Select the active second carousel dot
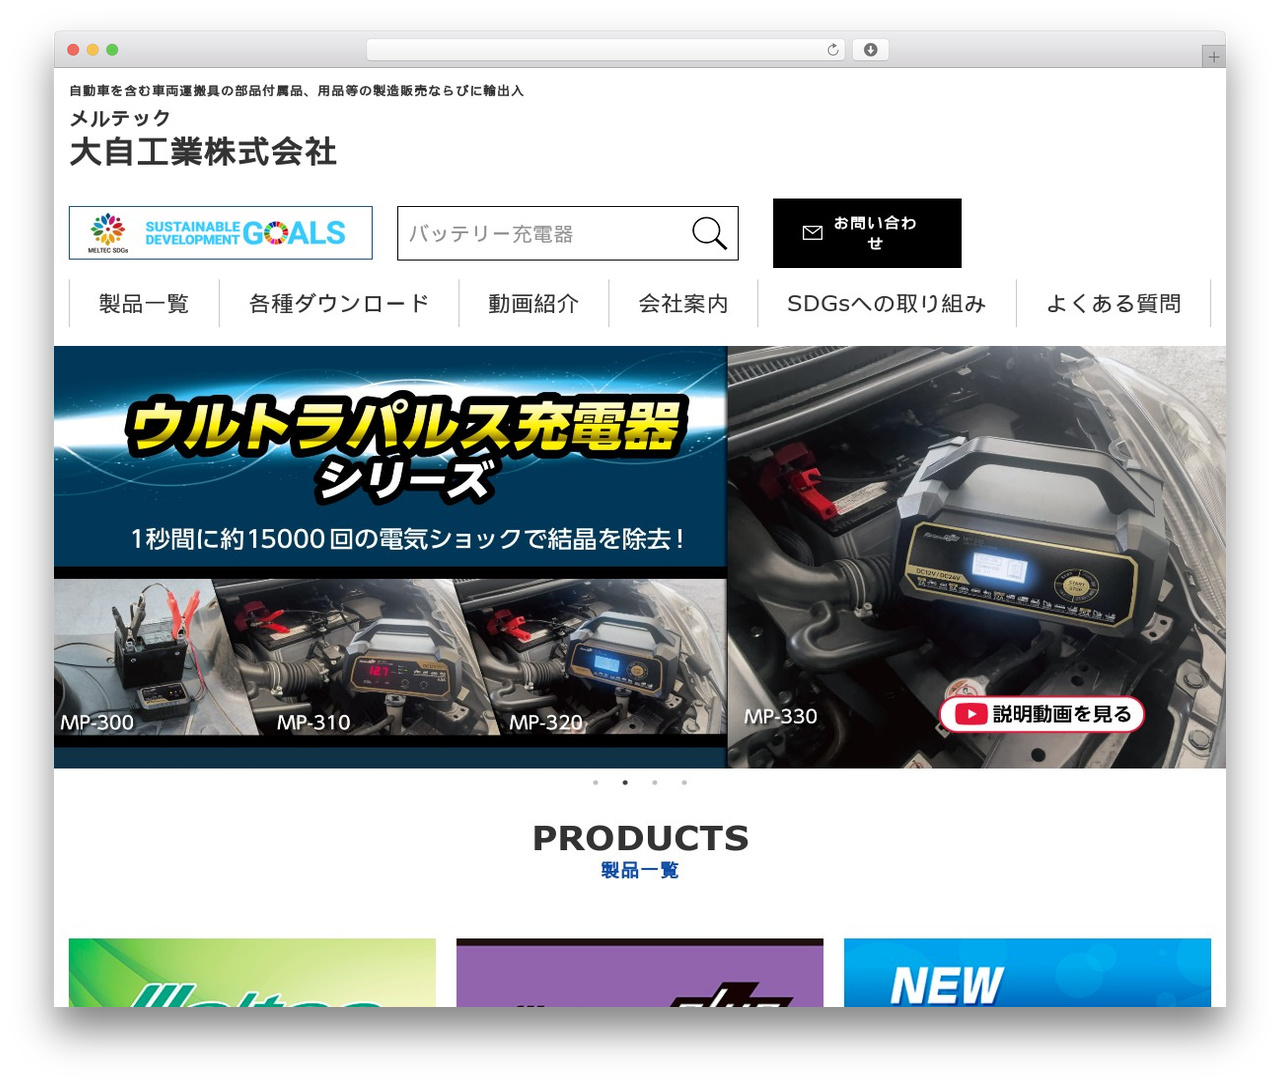Screen dimensions: 1280x1084 (x=625, y=782)
